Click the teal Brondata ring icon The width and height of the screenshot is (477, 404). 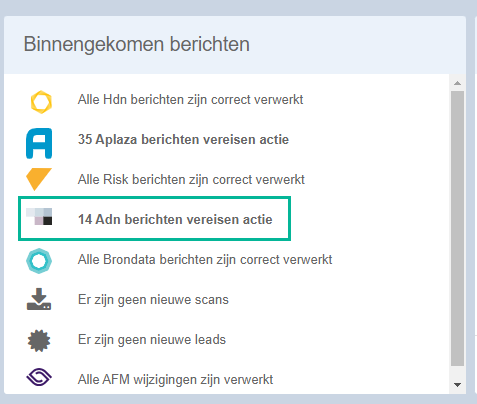pos(39,261)
